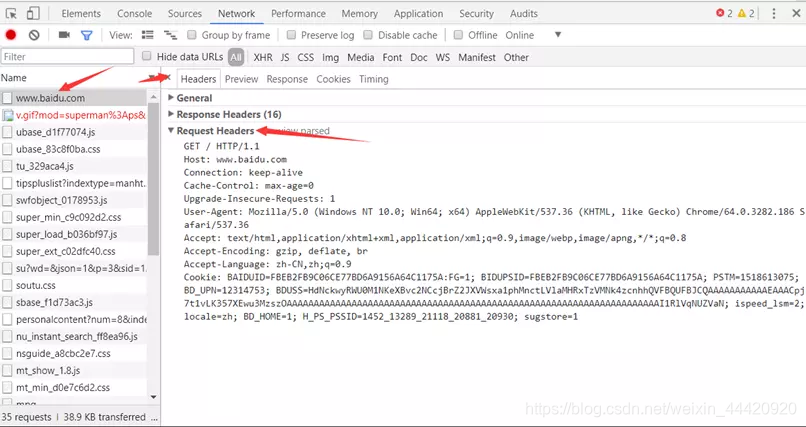This screenshot has height=427, width=806.
Task: Select swfobject_0178953.js request
Action: [x=74, y=200]
